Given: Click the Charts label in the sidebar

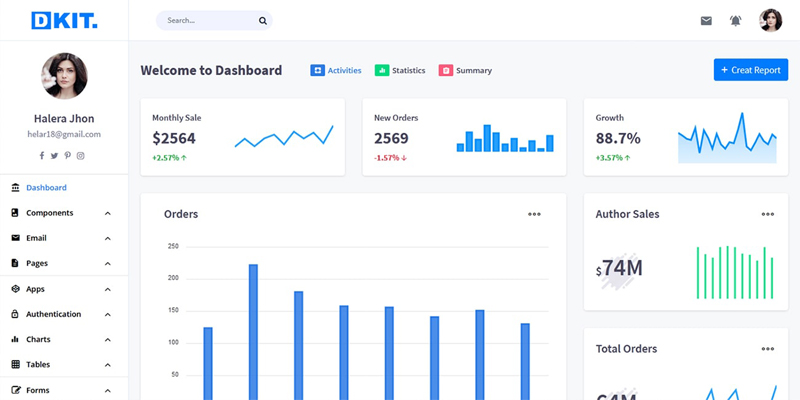Looking at the screenshot, I should click(38, 339).
